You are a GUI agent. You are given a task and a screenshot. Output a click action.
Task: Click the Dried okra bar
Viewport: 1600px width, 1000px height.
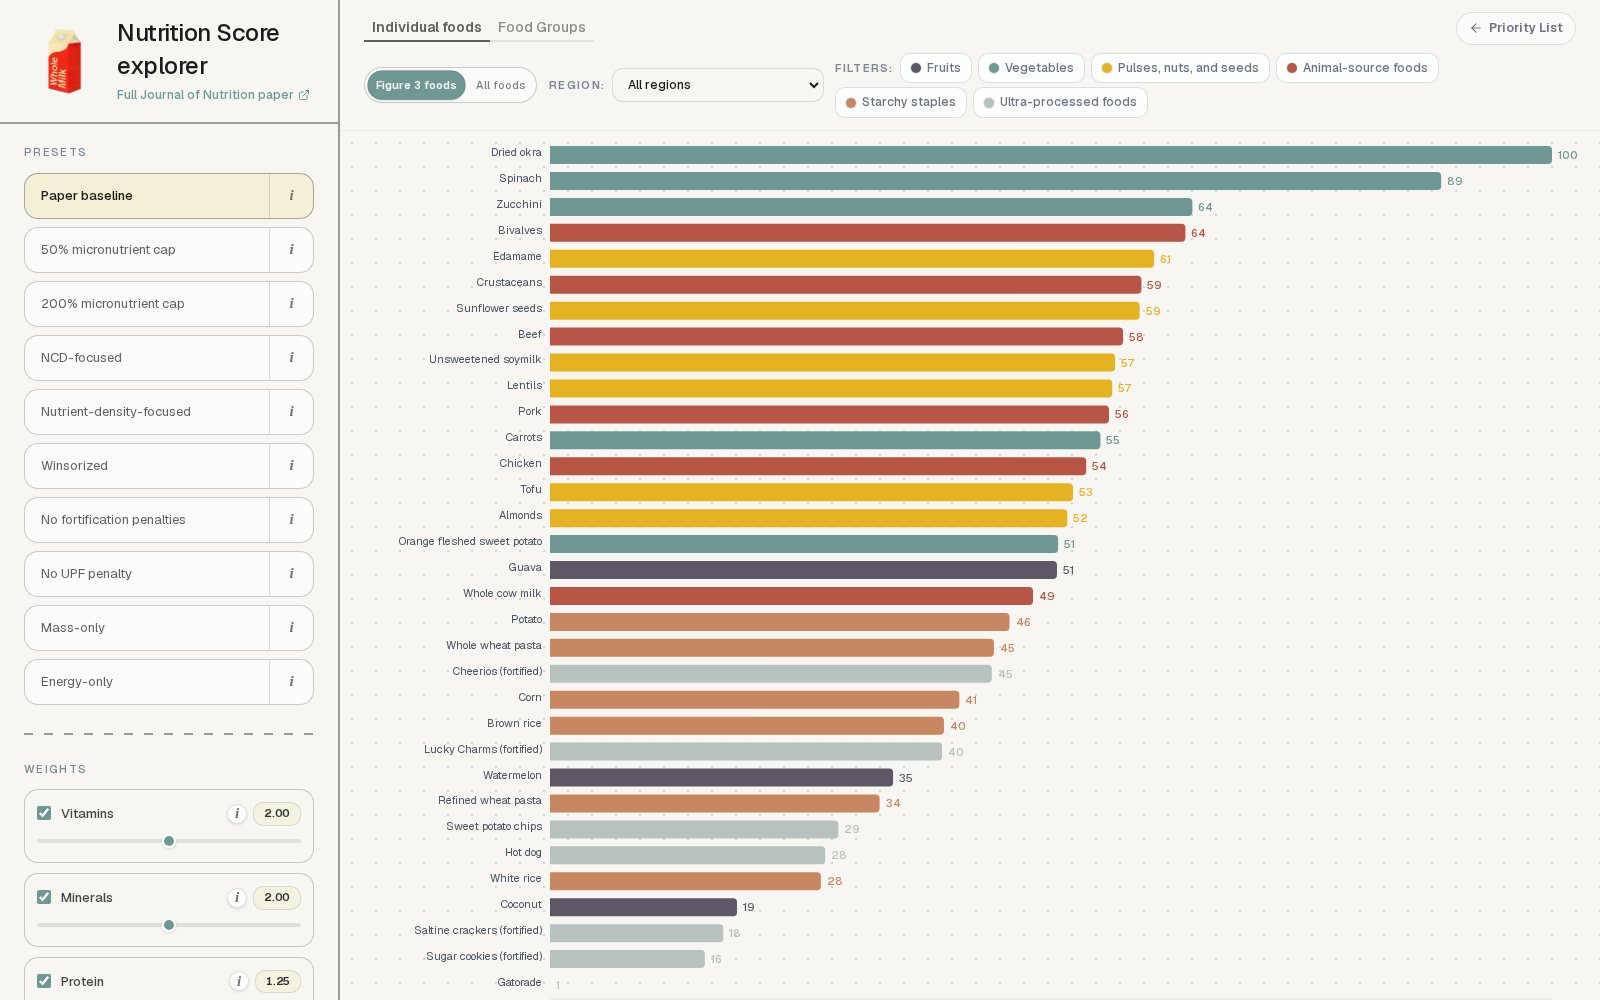[1051, 155]
